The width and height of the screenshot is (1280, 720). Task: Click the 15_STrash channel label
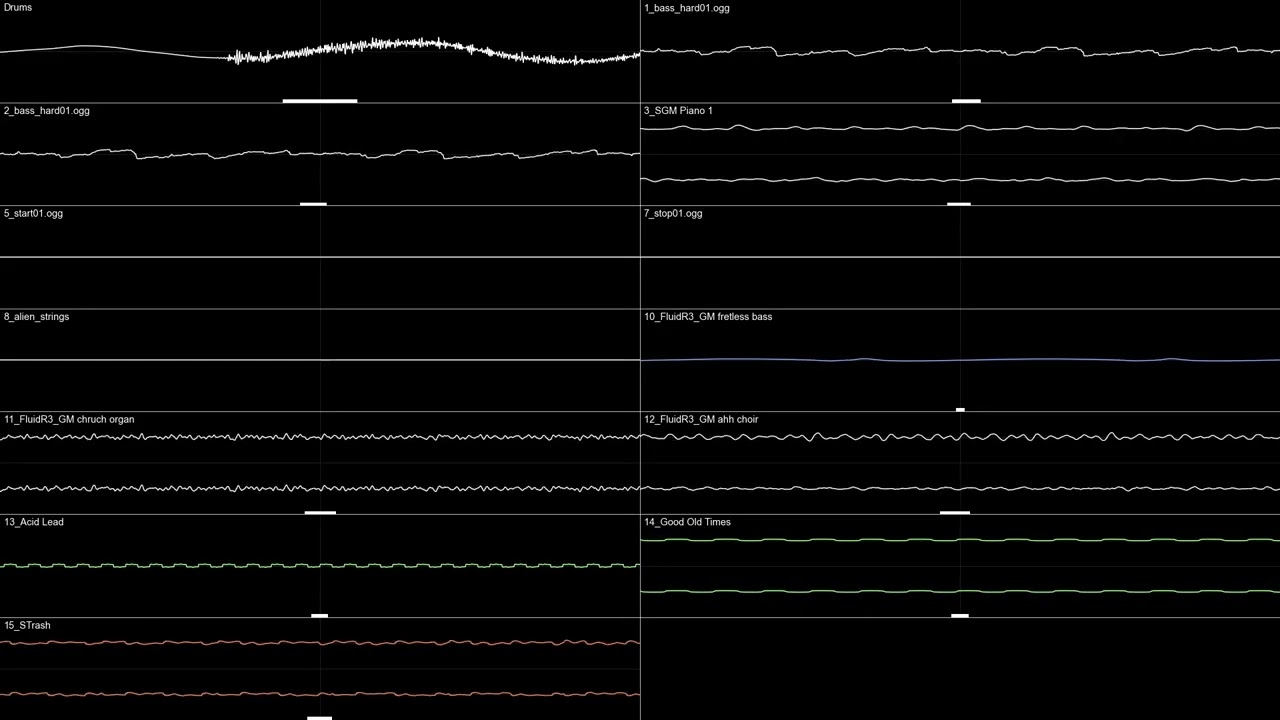pos(28,626)
